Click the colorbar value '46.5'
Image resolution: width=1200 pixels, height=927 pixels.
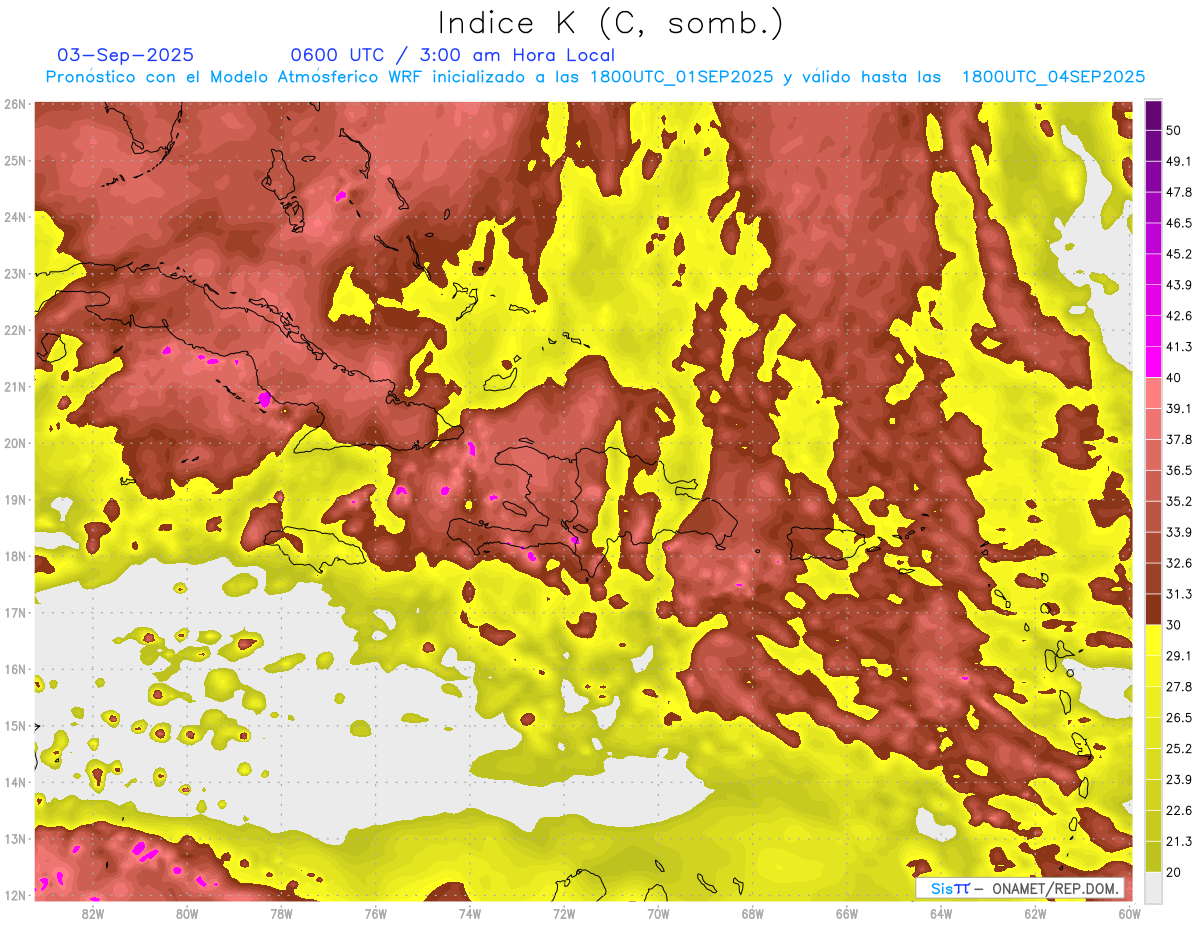click(x=1178, y=223)
